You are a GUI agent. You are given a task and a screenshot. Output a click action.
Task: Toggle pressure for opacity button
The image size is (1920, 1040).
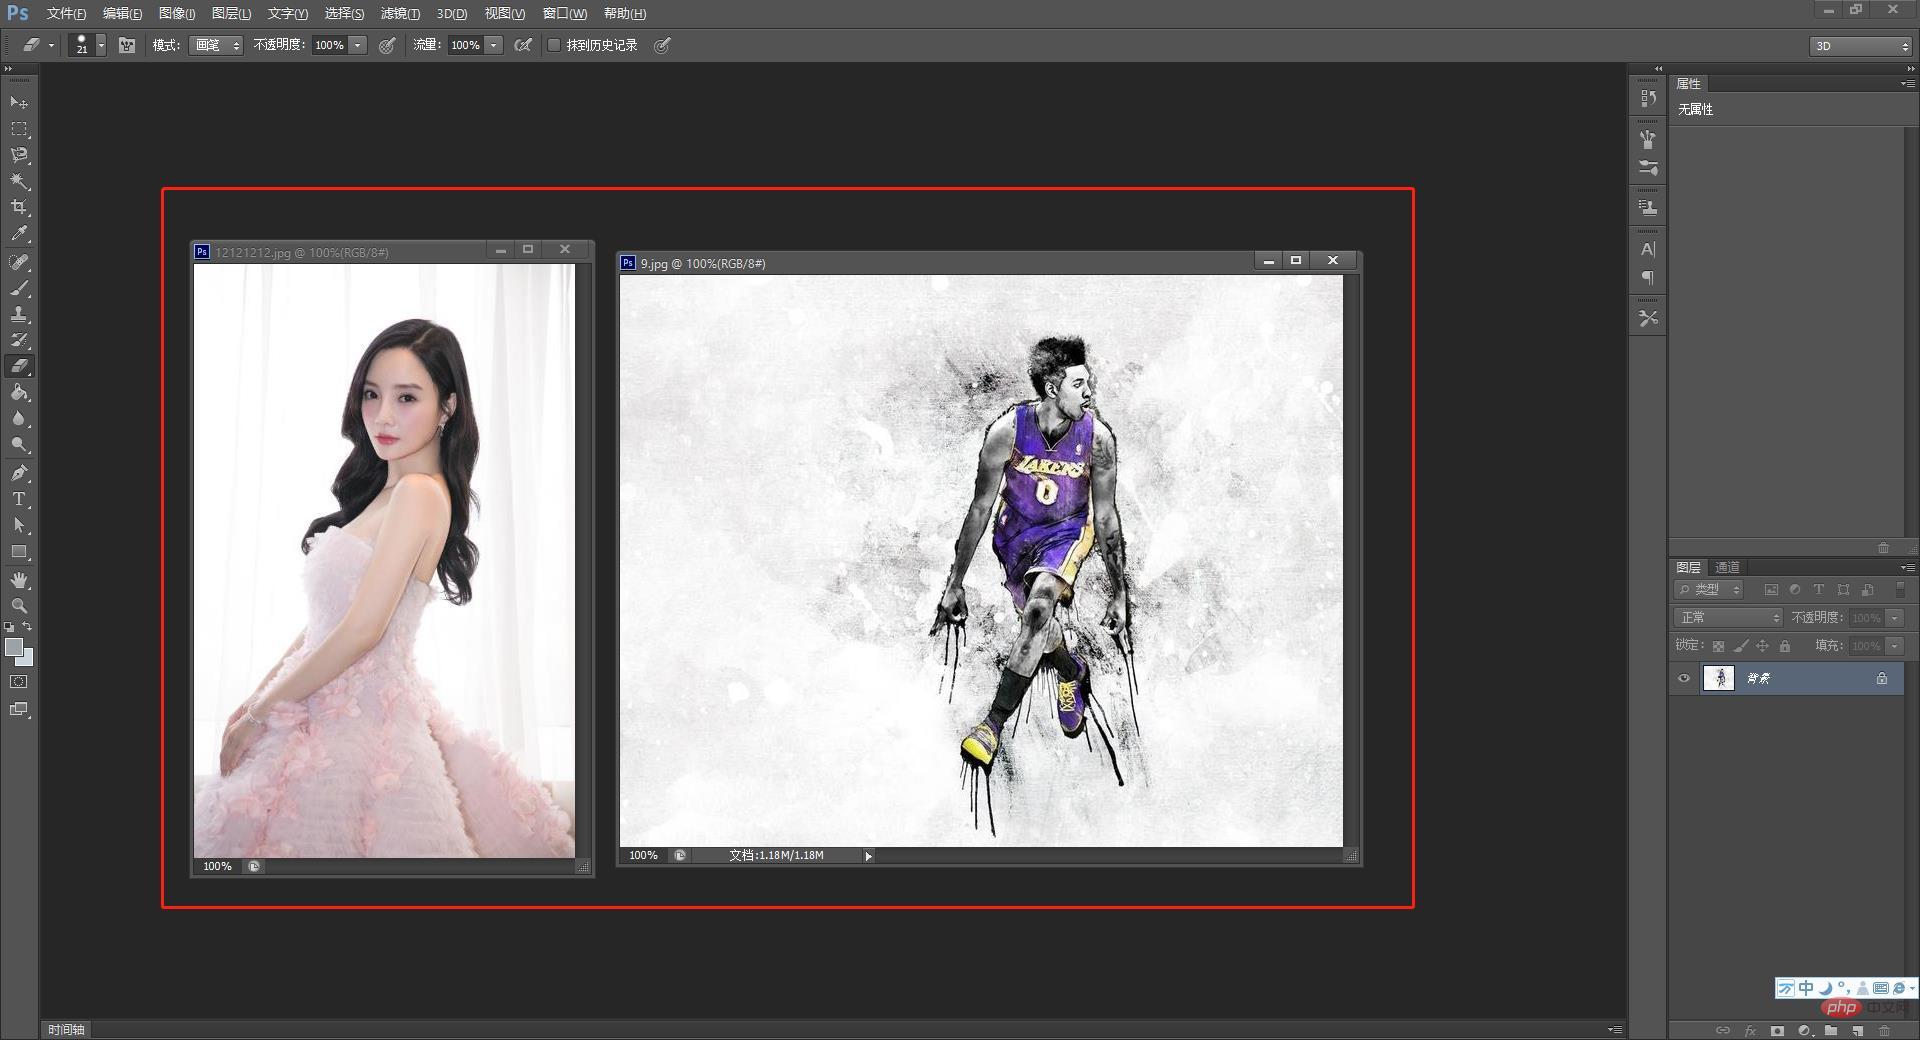(387, 45)
